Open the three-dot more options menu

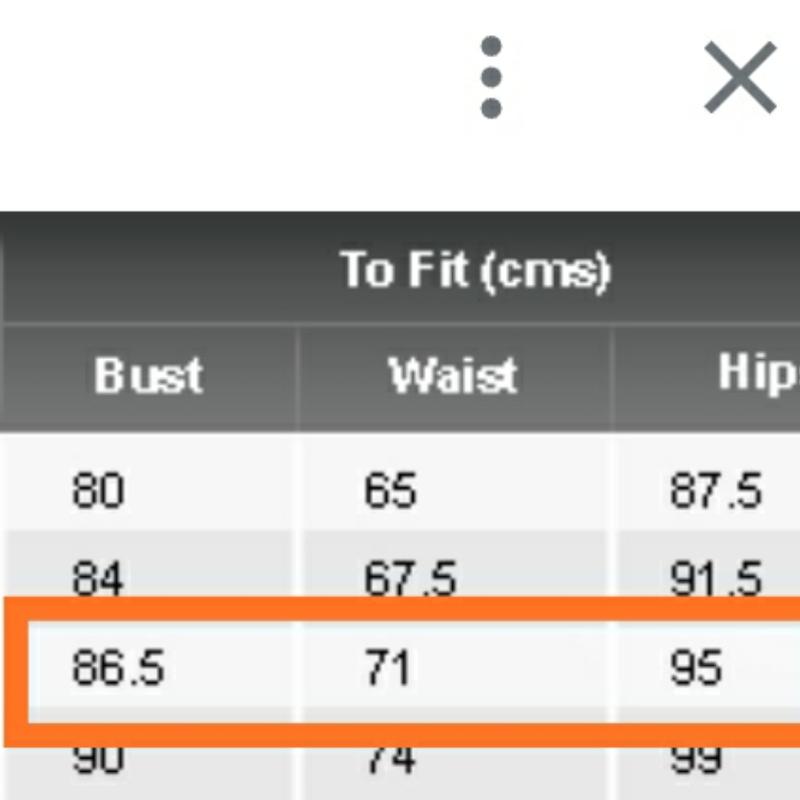point(490,78)
